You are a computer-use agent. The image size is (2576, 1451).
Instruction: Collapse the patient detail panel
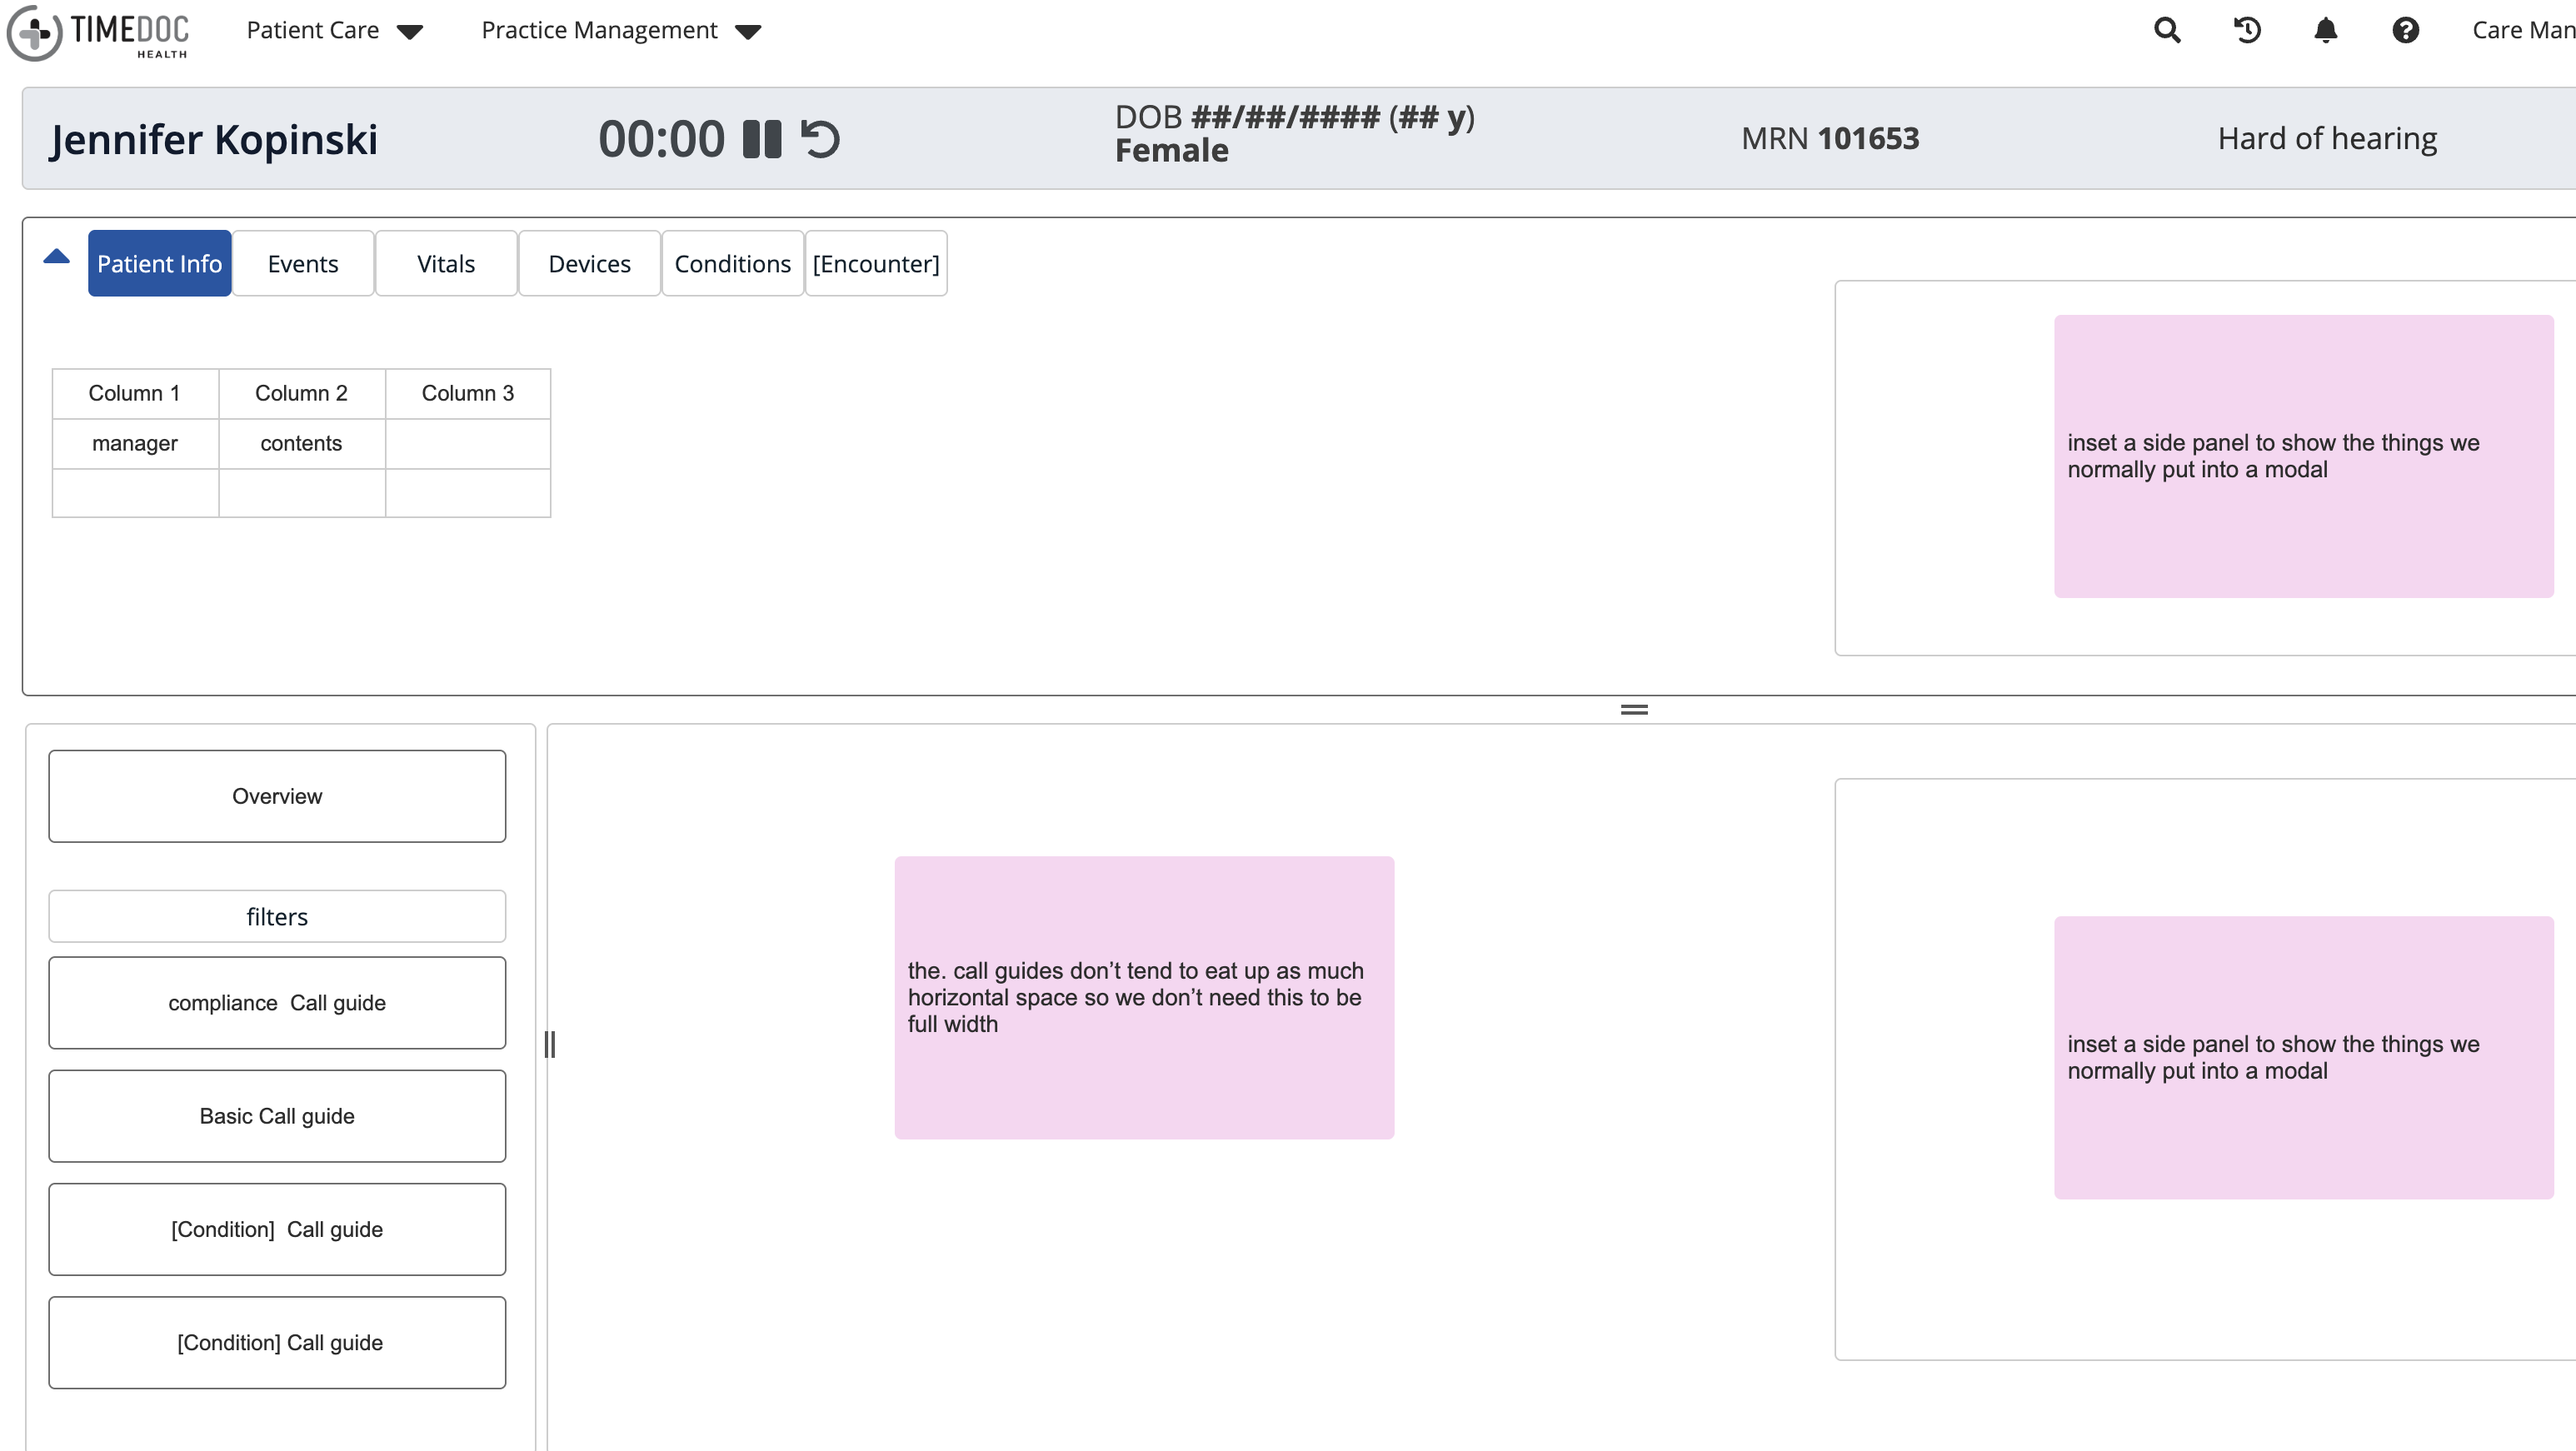pyautogui.click(x=56, y=256)
